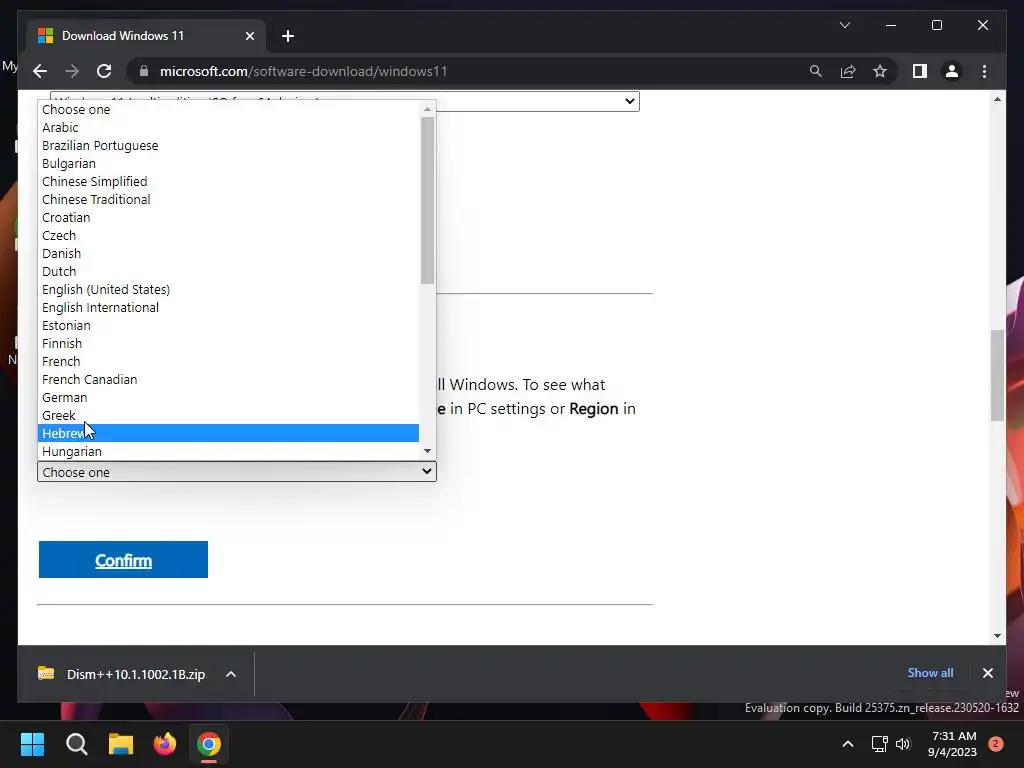1024x768 pixels.
Task: Open network status tray icon
Action: point(880,744)
